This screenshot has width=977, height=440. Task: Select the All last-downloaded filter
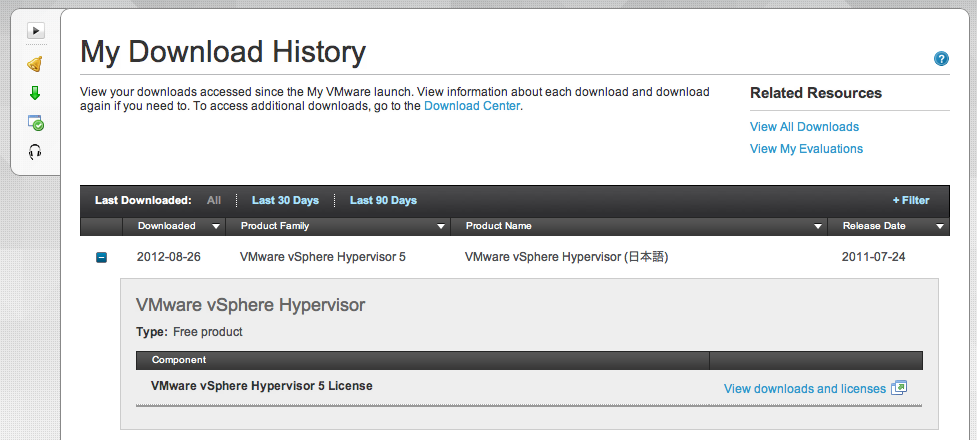click(x=214, y=200)
